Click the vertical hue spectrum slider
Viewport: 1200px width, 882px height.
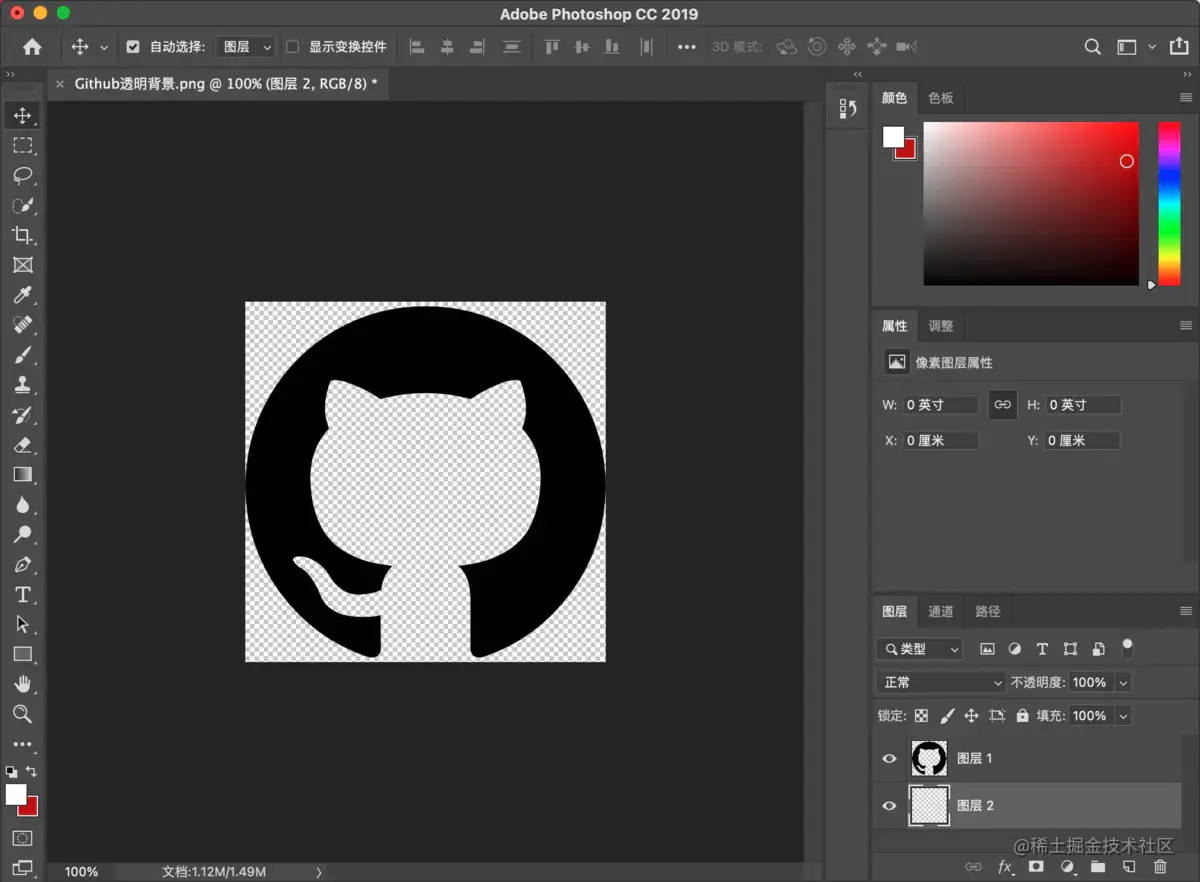point(1169,203)
